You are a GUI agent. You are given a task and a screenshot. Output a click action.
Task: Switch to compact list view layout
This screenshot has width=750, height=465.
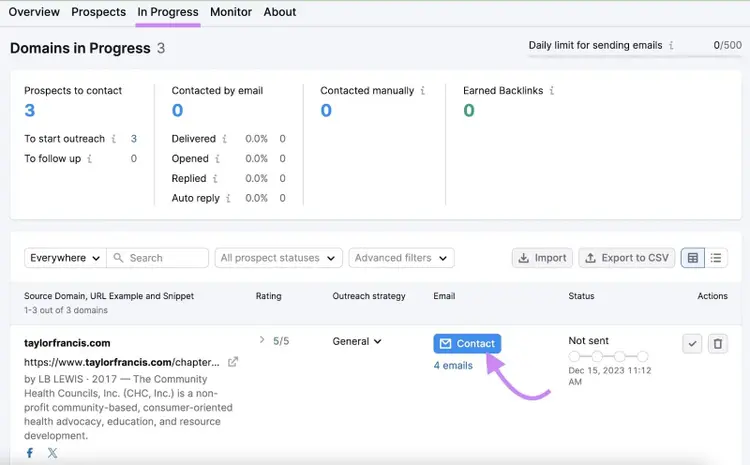pos(716,258)
